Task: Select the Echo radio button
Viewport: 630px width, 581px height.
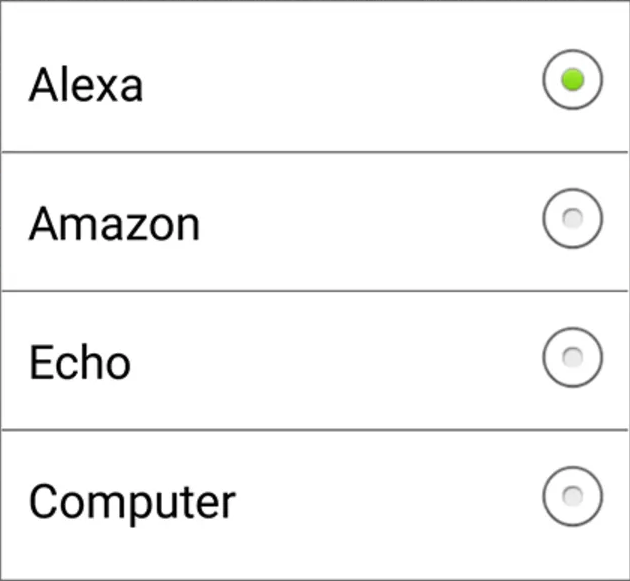Action: point(573,357)
